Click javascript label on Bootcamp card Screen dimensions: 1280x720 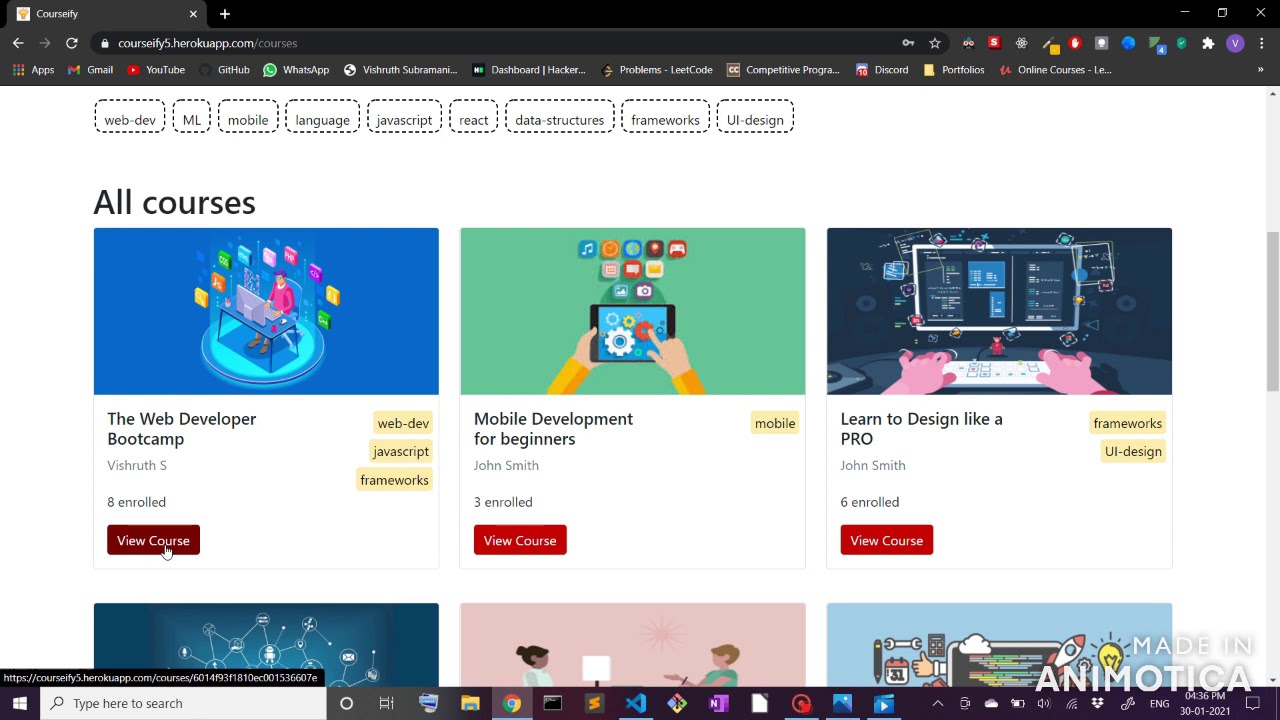401,451
